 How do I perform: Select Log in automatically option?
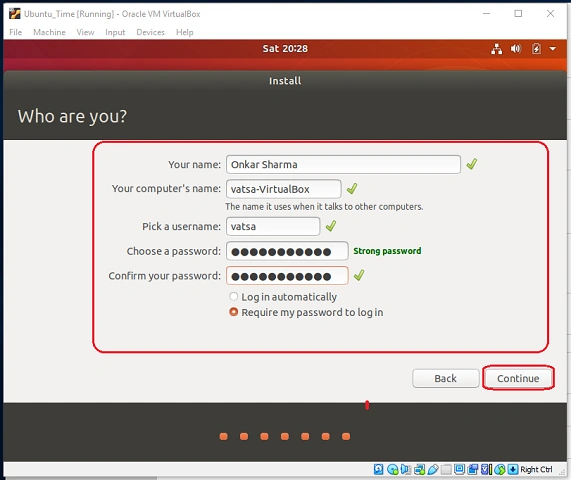click(283, 297)
